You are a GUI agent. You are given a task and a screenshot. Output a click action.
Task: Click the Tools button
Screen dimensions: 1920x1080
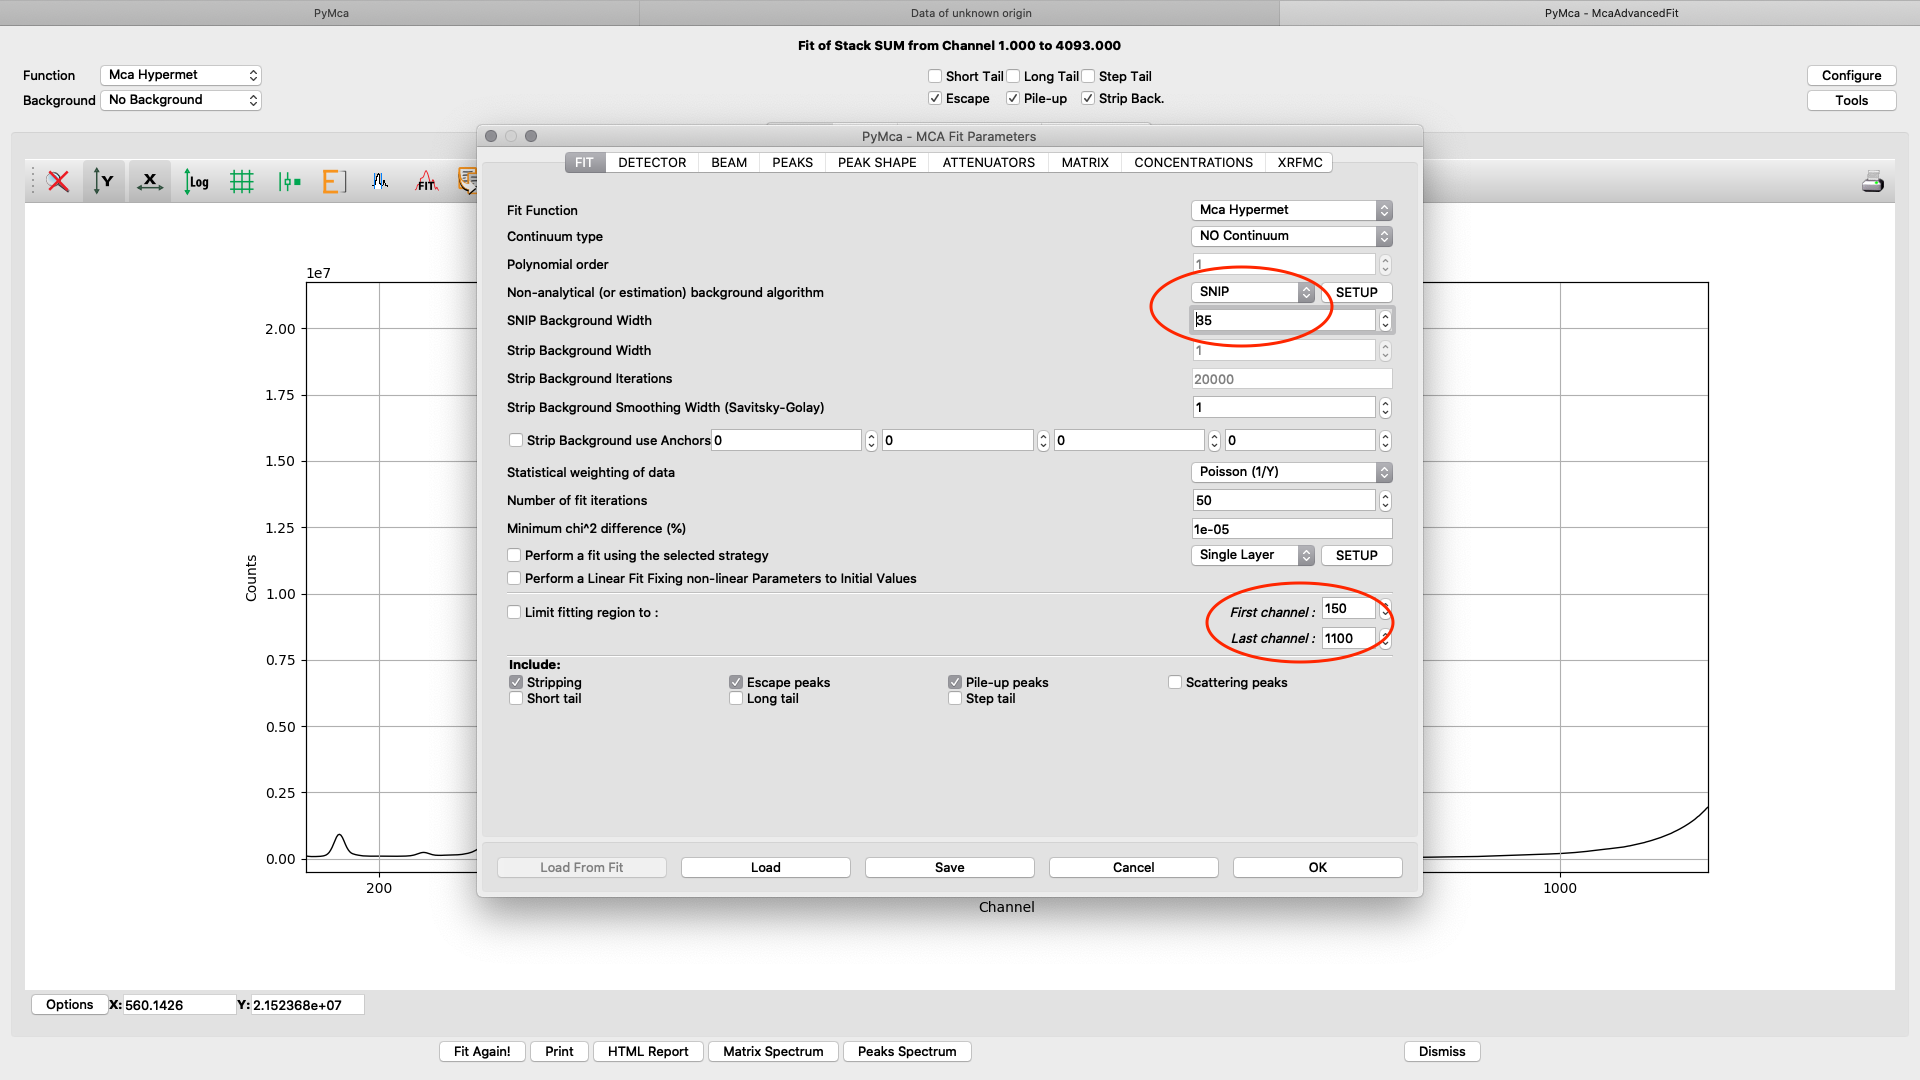coord(1852,100)
